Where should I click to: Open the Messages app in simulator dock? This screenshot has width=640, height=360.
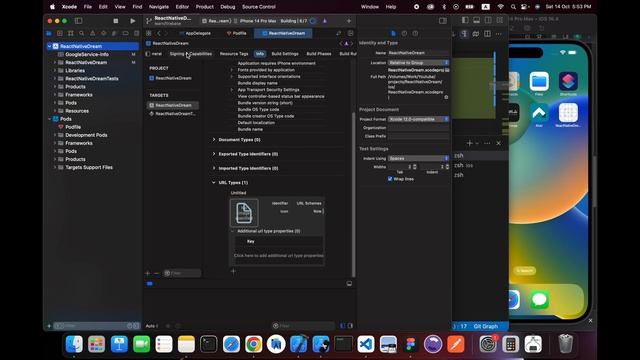click(539, 300)
